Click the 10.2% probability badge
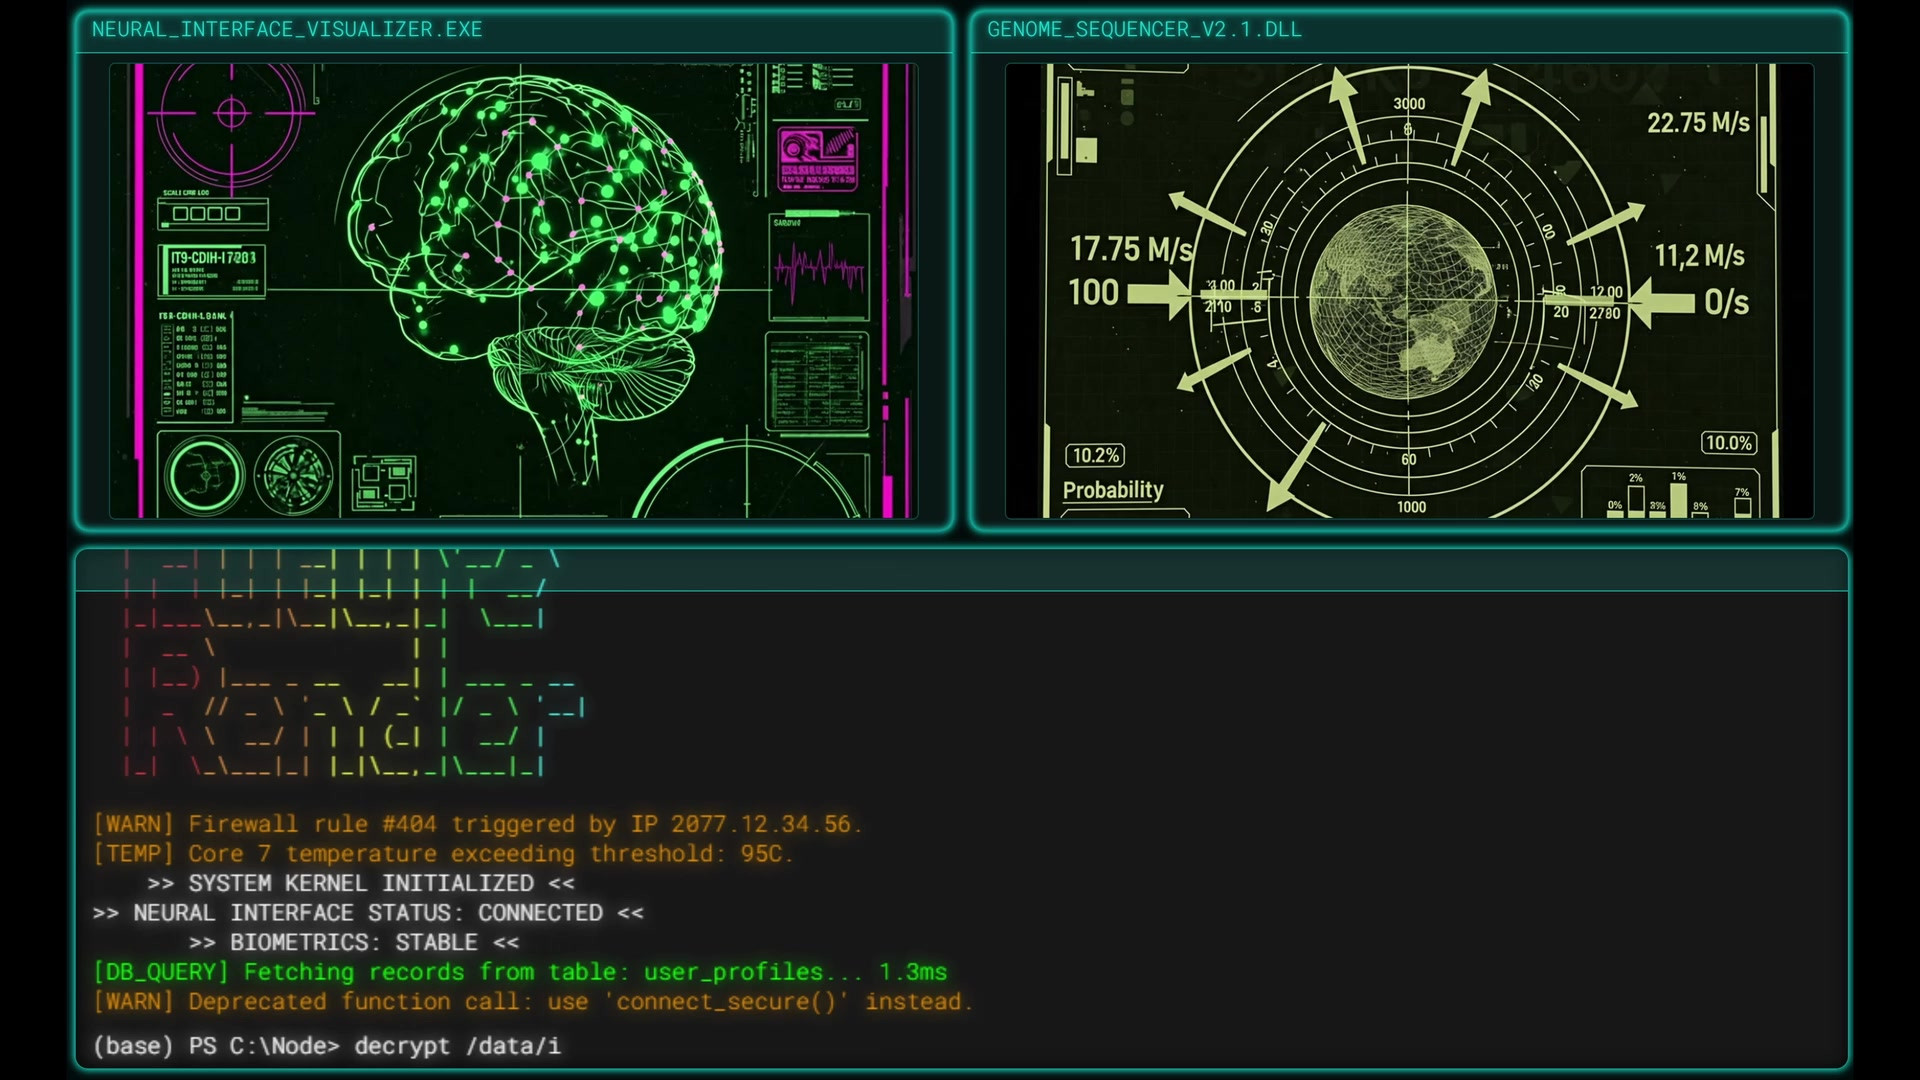The width and height of the screenshot is (1920, 1080). pos(1095,456)
